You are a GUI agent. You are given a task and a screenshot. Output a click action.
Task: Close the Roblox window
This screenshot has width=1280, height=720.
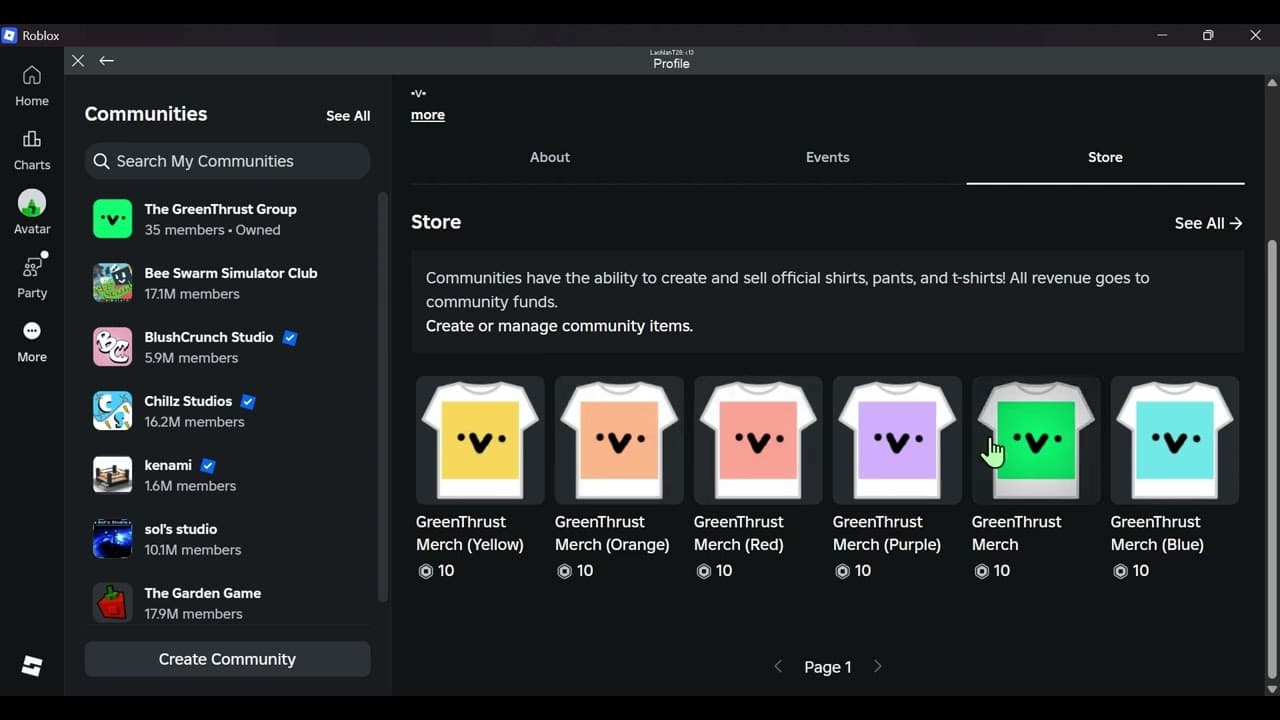coord(1255,35)
